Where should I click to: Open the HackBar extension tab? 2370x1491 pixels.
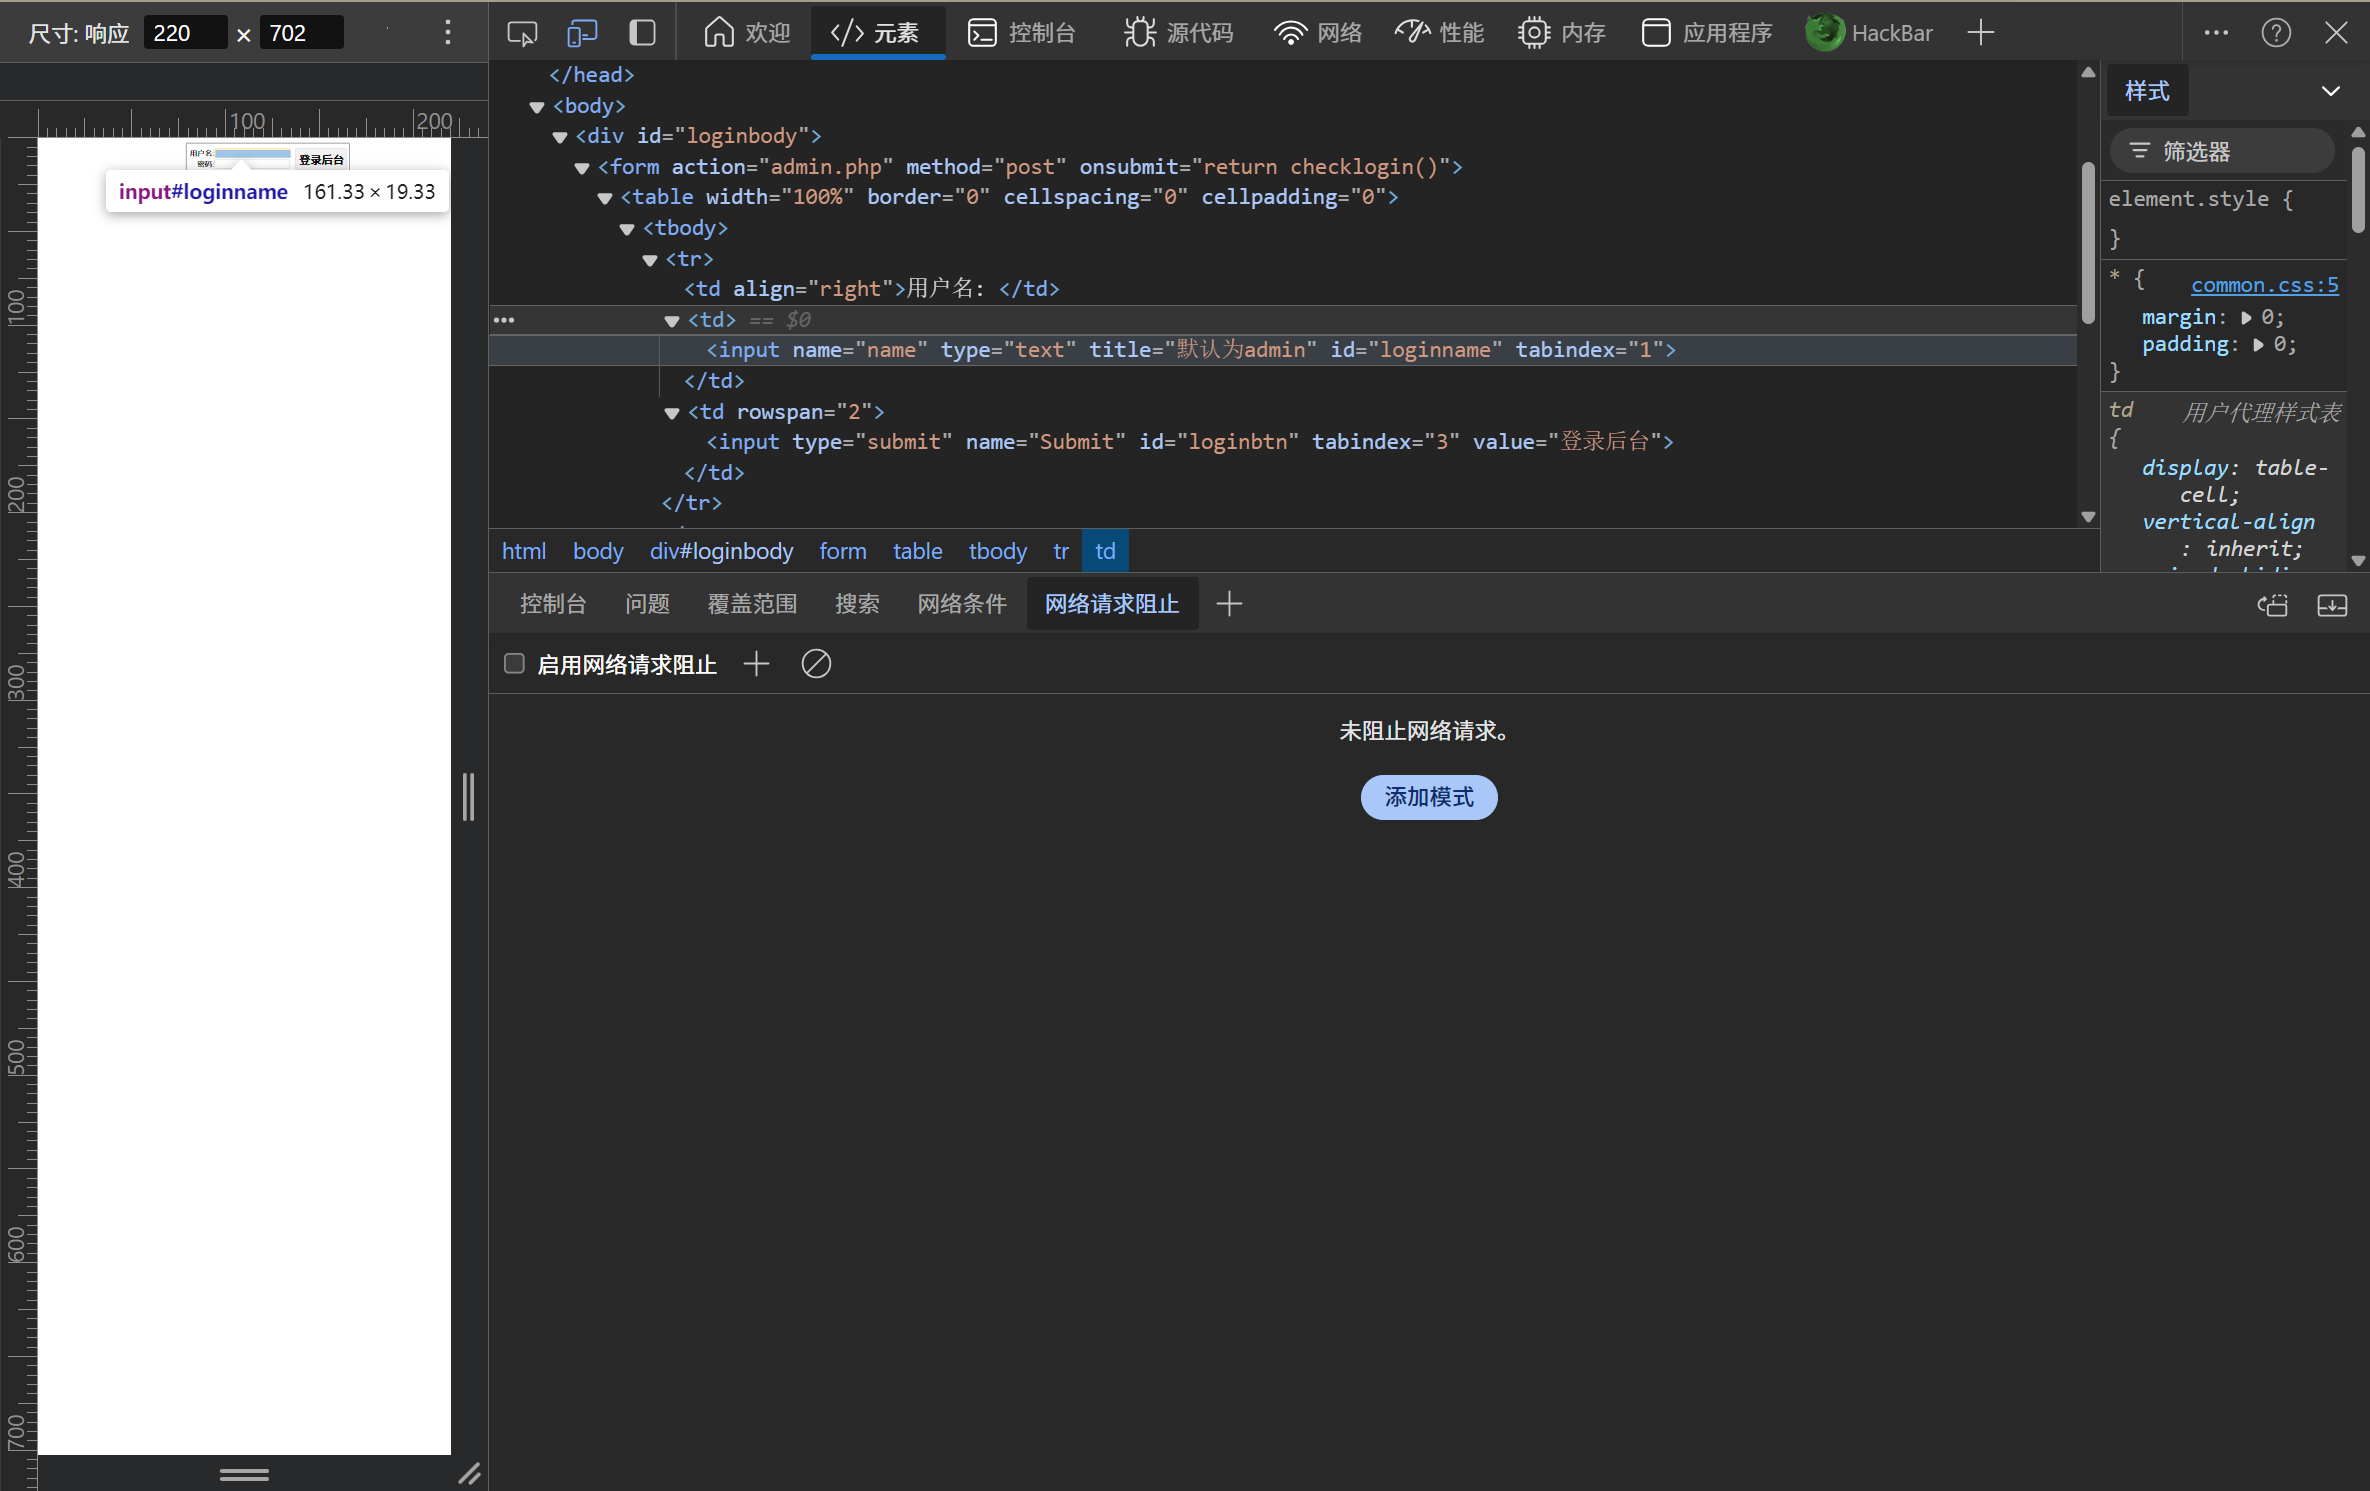[1869, 33]
